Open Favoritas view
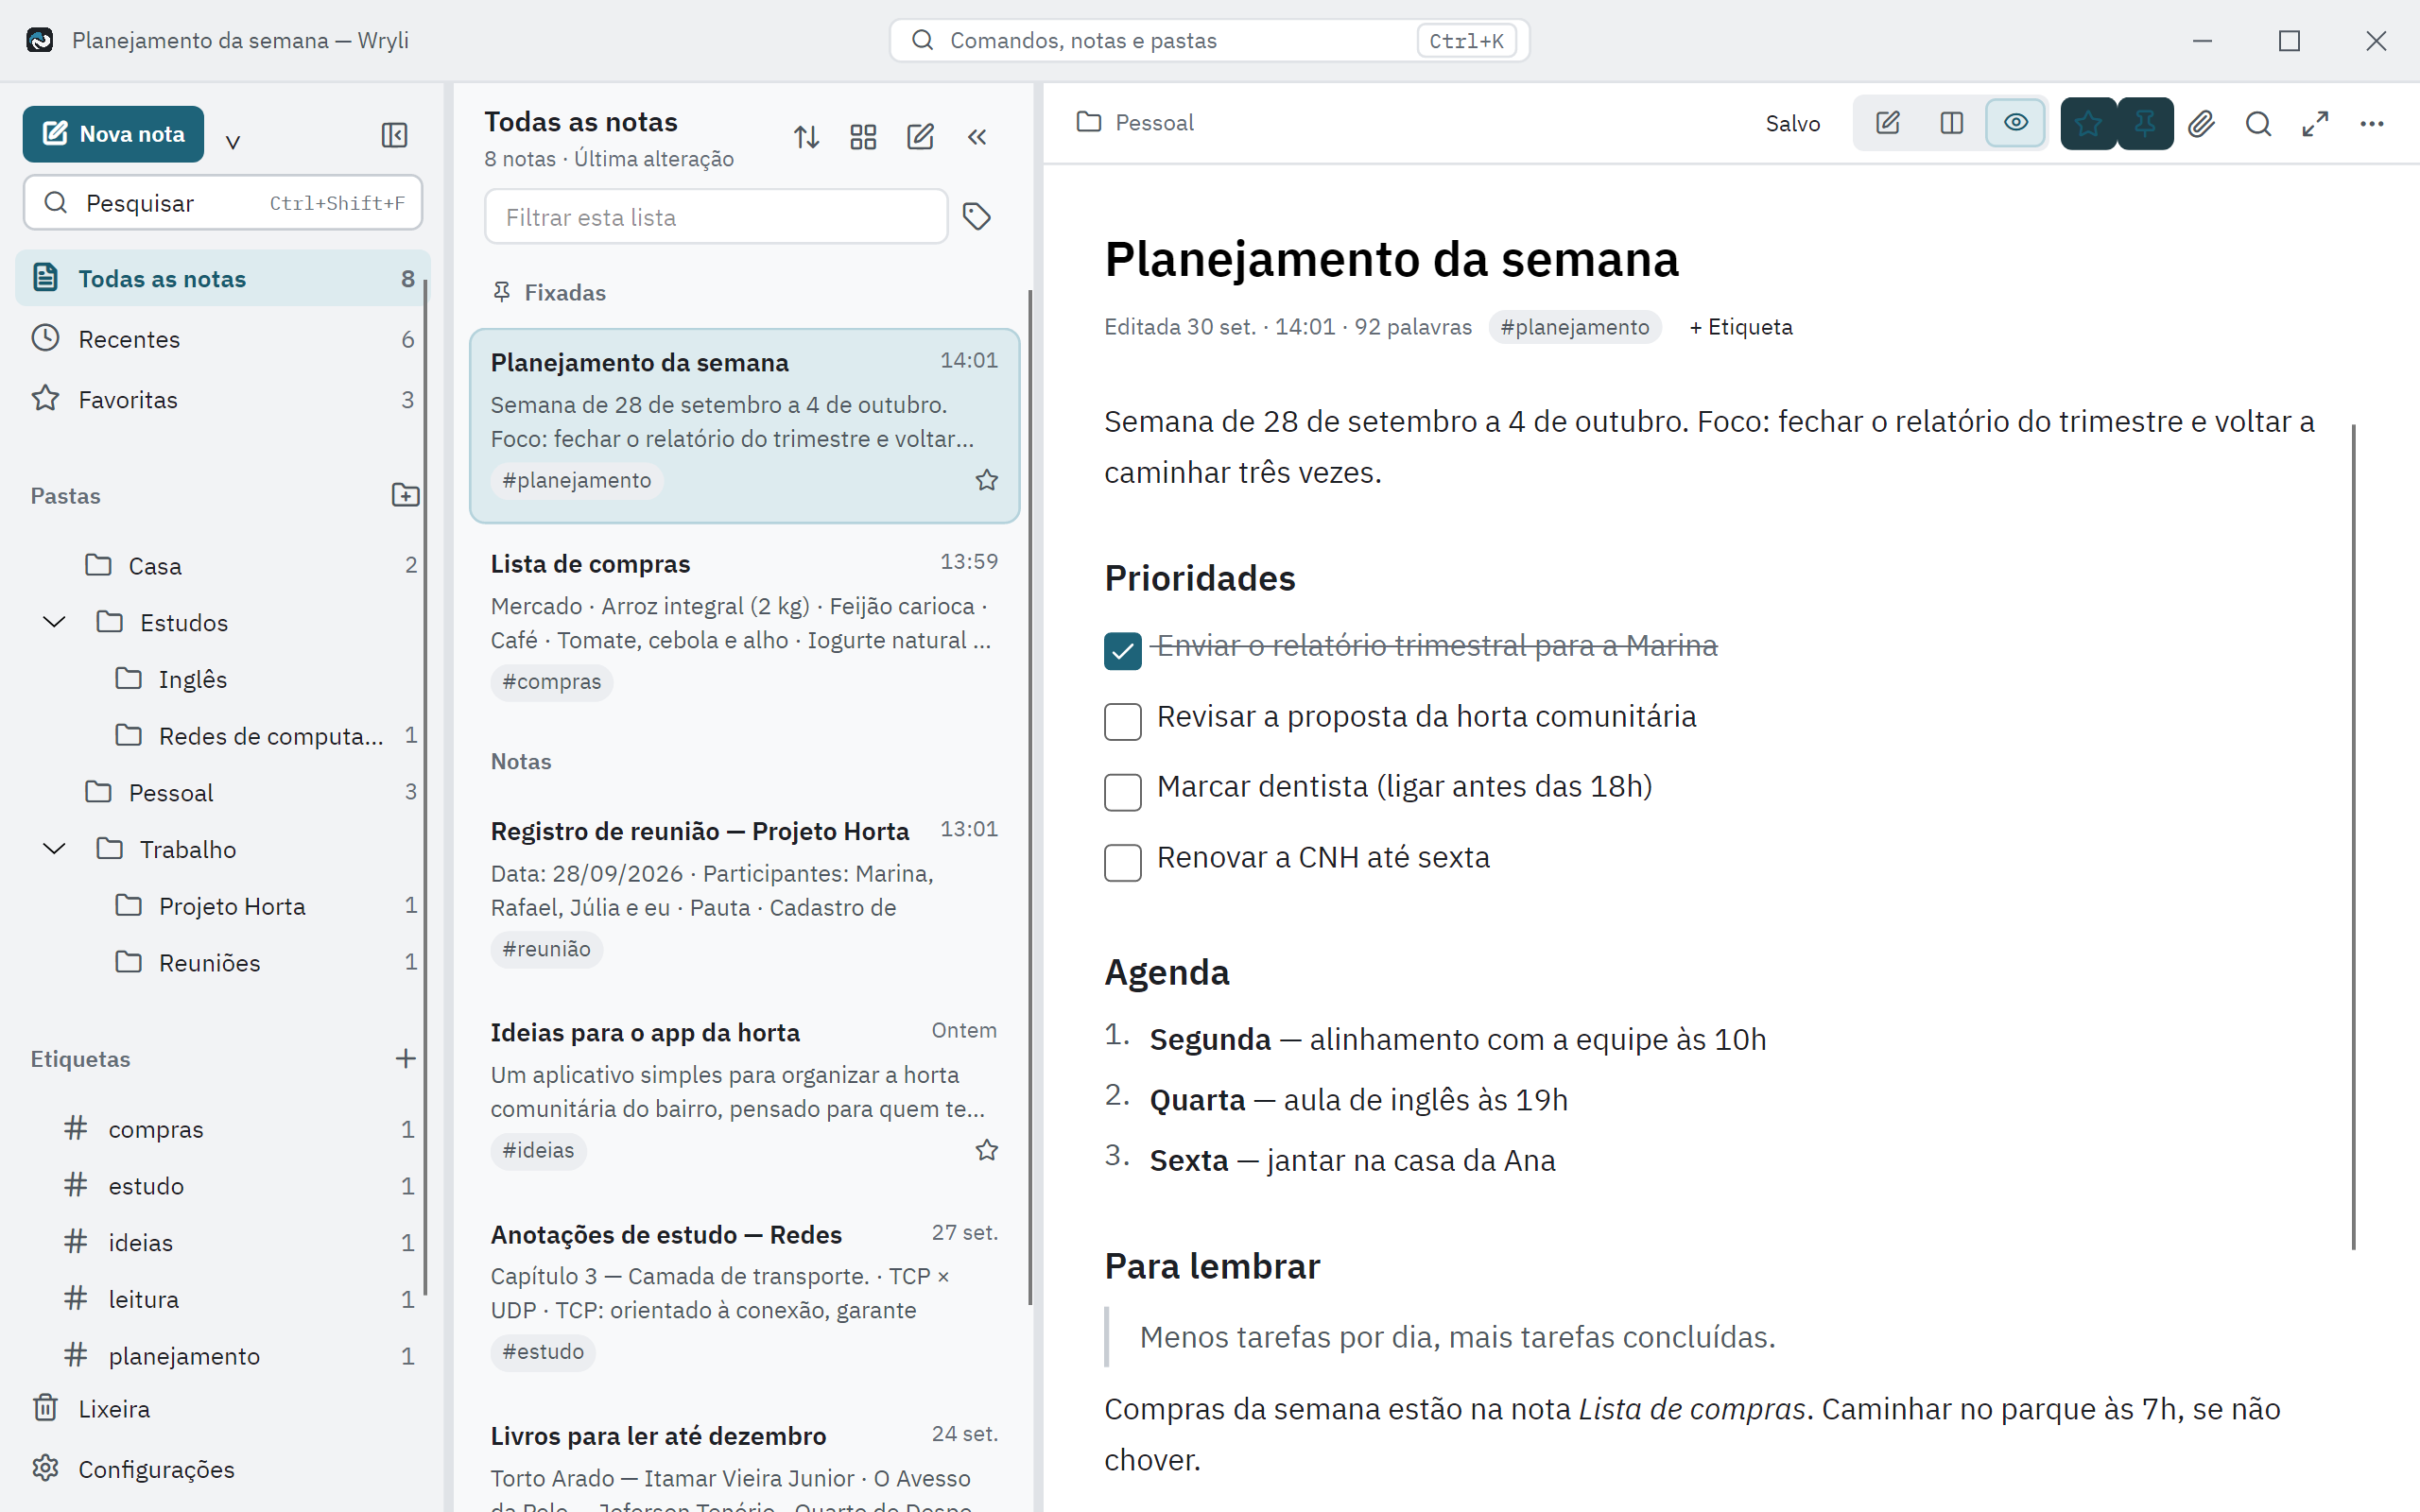This screenshot has width=2420, height=1512. tap(222, 399)
